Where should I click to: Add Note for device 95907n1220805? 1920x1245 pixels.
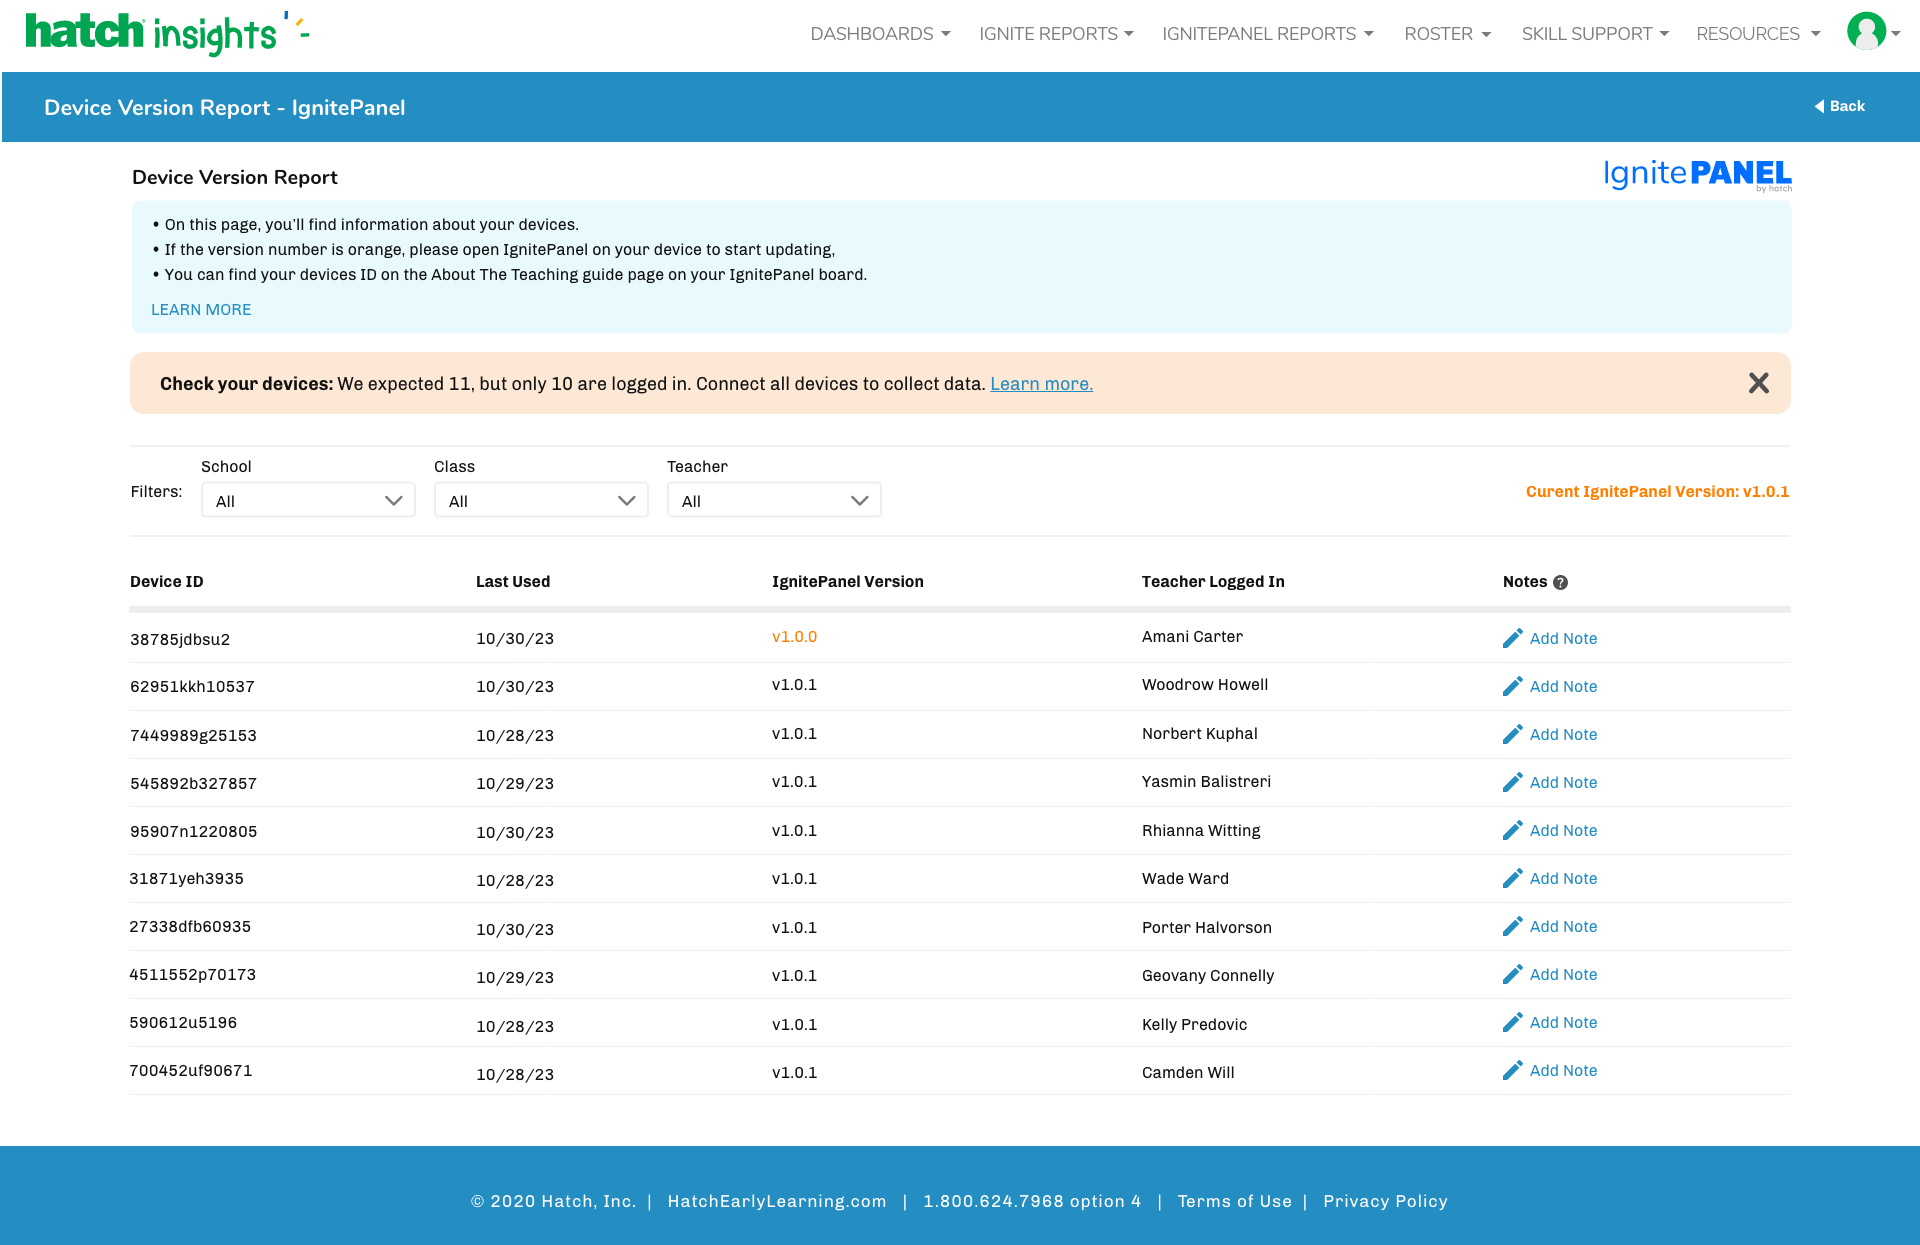click(1563, 830)
